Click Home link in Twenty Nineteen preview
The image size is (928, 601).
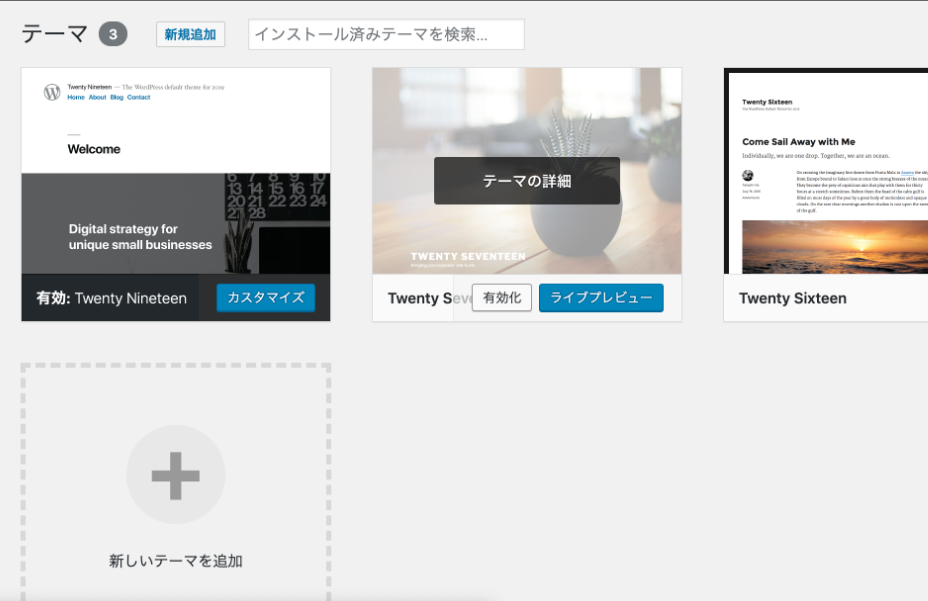76,97
